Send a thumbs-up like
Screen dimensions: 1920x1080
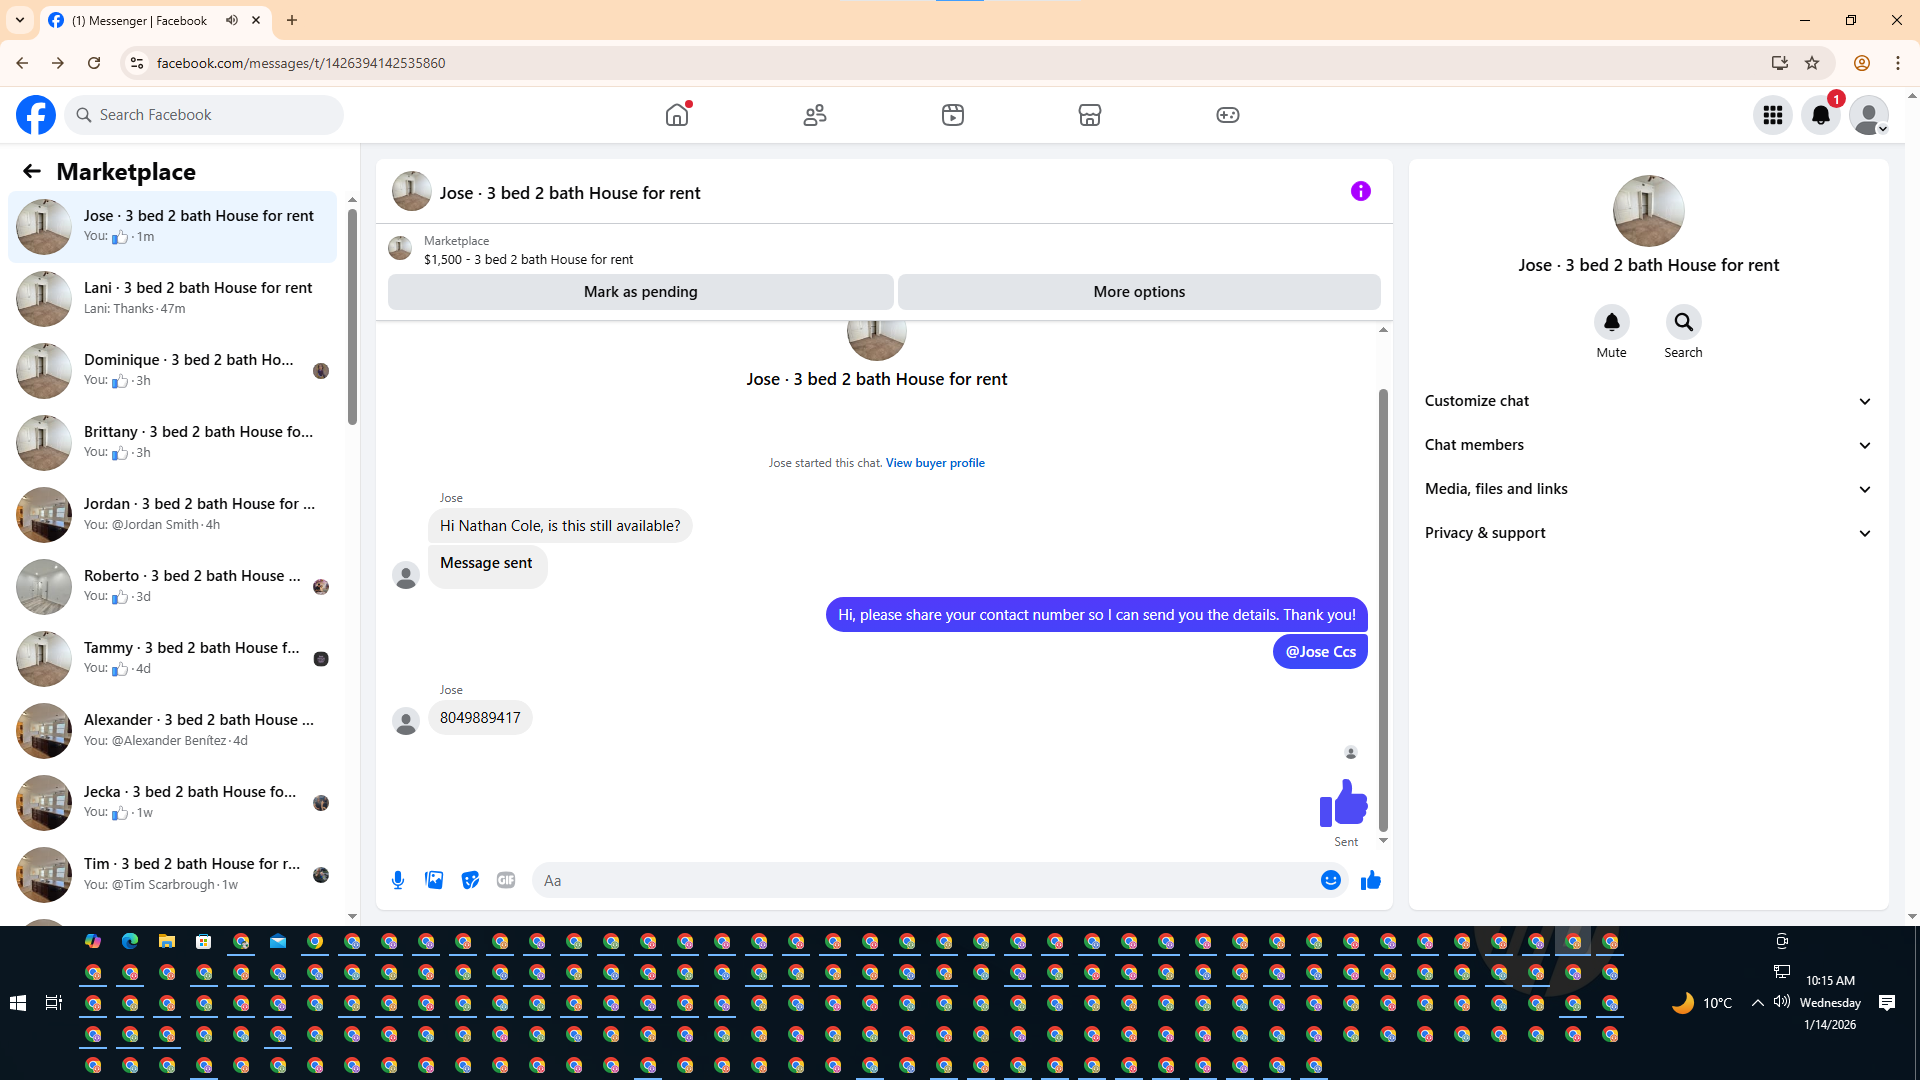point(1370,880)
